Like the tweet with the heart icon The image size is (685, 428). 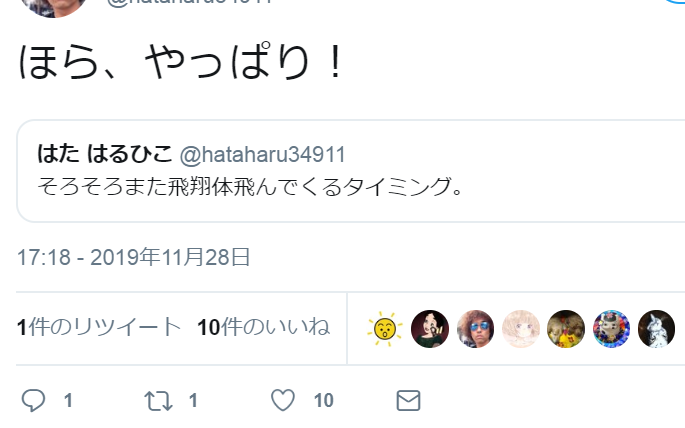click(283, 400)
